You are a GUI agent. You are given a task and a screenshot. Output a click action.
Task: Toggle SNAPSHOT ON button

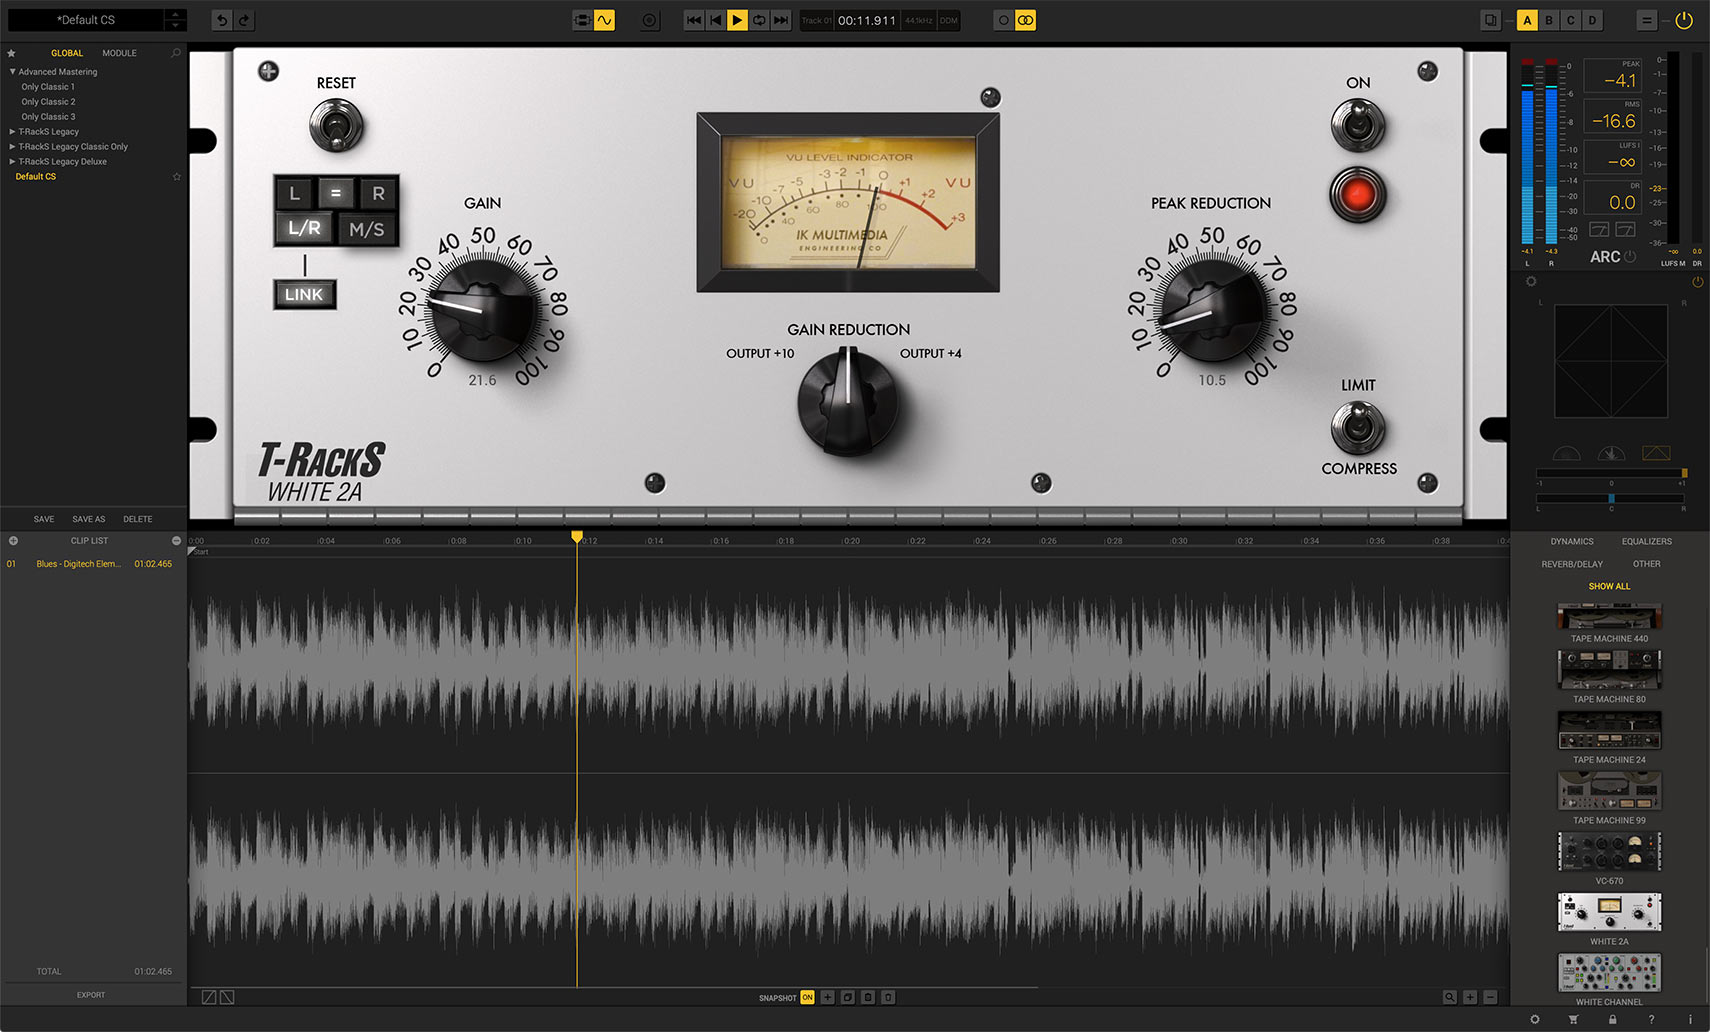coord(807,997)
